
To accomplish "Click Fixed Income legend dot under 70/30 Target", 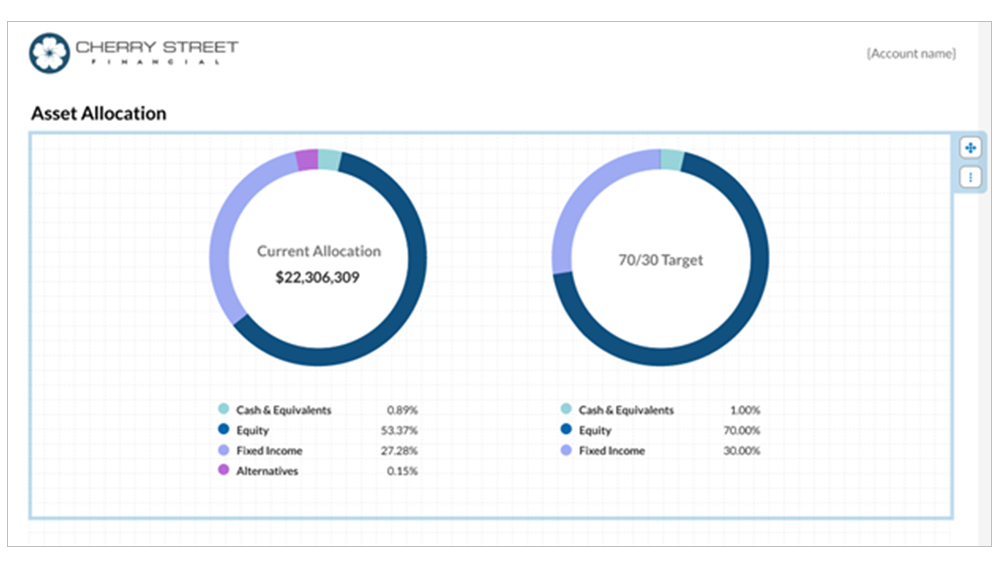I will tap(566, 450).
